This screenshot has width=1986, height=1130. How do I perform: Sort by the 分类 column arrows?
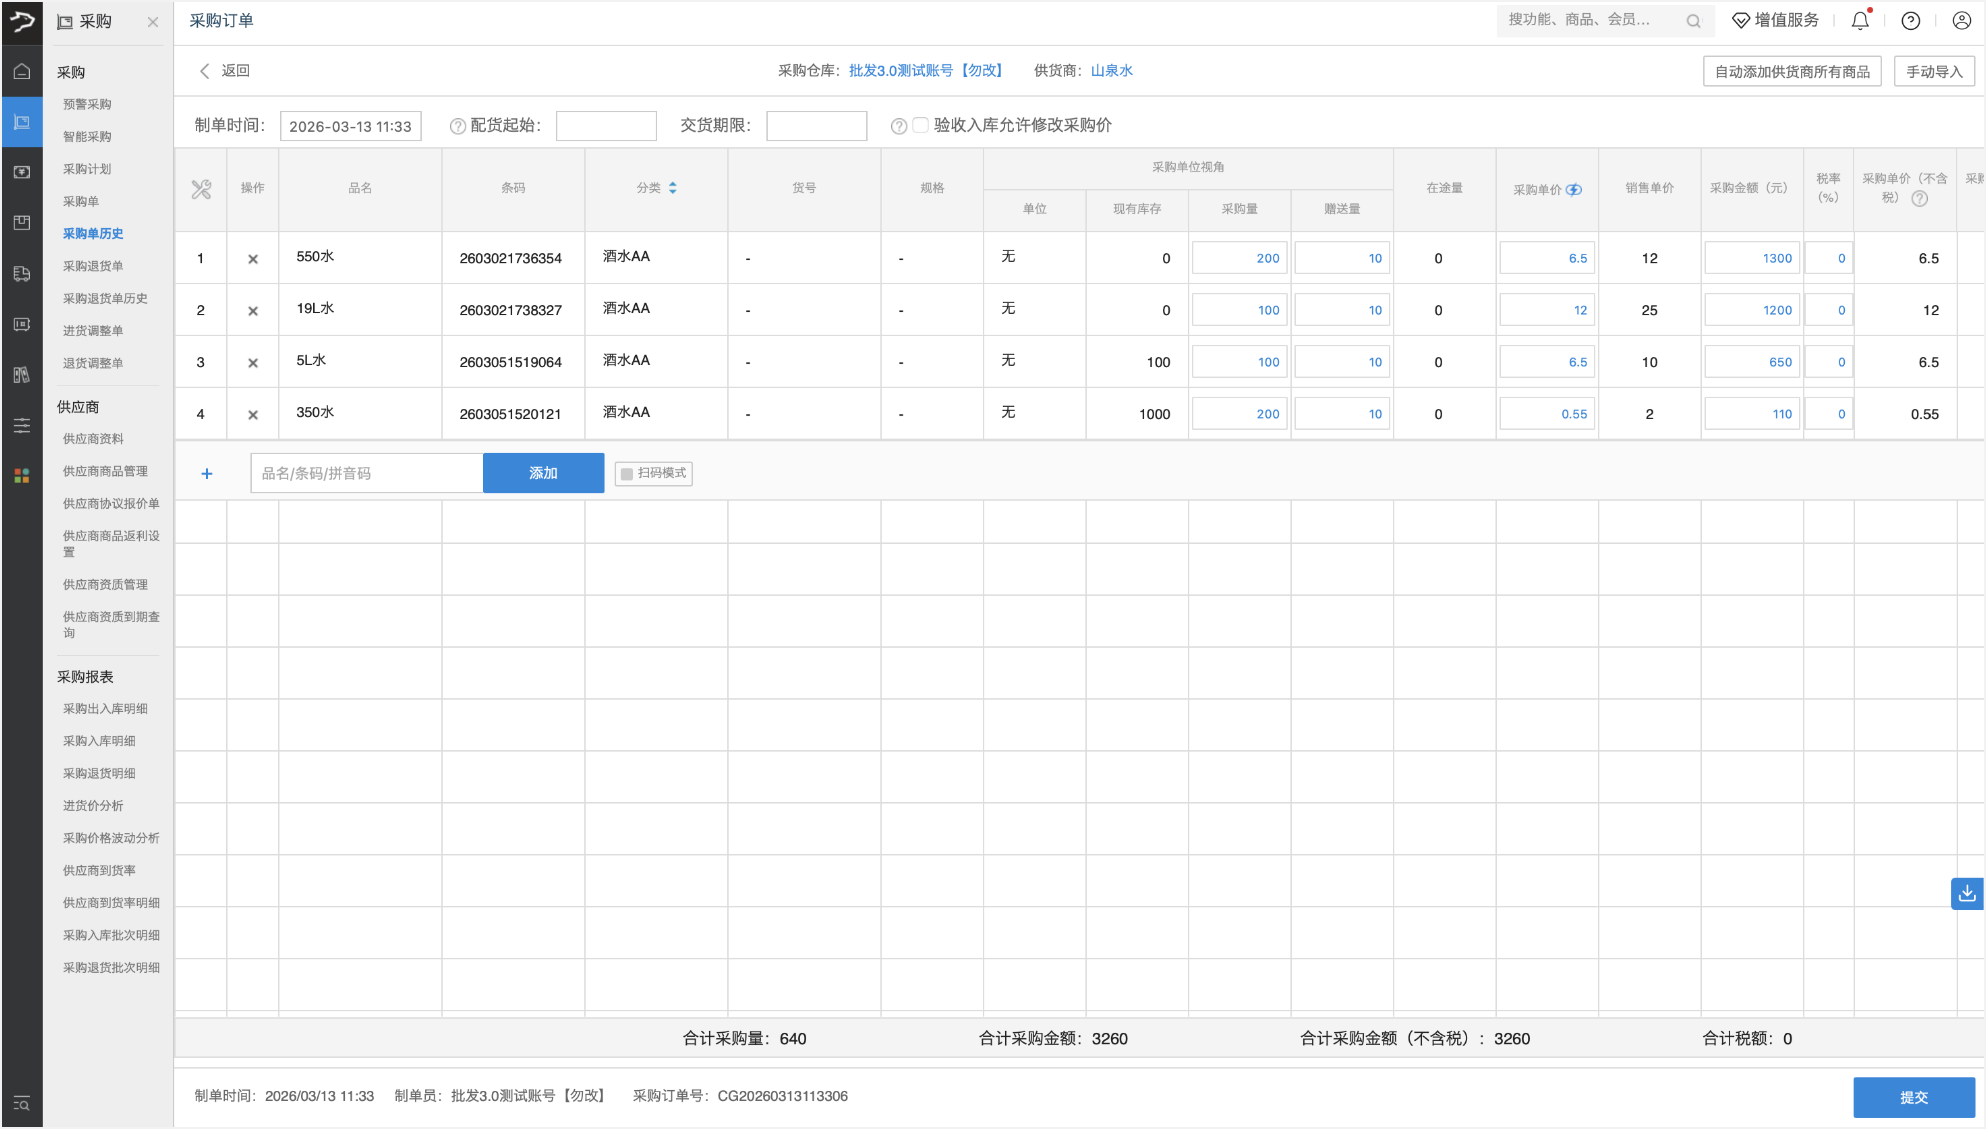(673, 188)
